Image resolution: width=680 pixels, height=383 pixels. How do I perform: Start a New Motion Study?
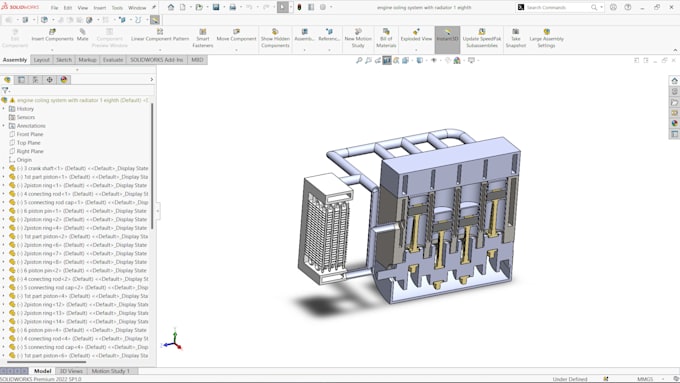tap(358, 38)
